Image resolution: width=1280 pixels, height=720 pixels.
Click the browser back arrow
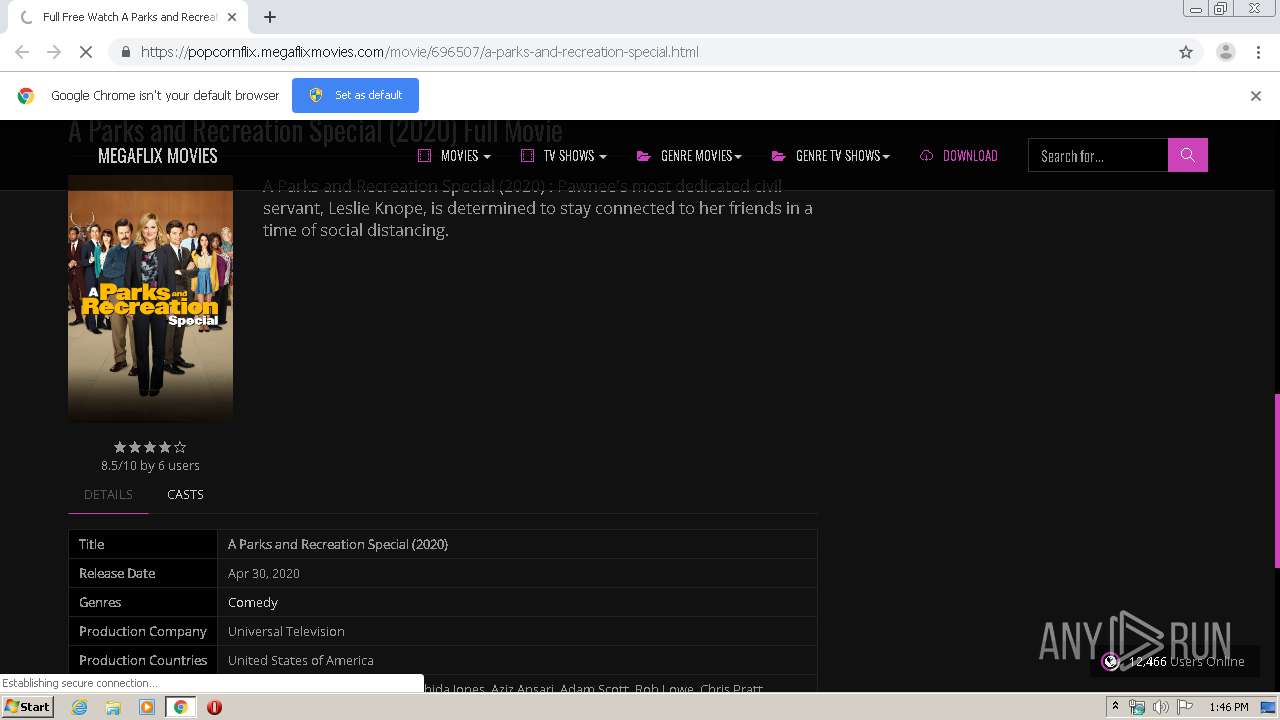[22, 52]
